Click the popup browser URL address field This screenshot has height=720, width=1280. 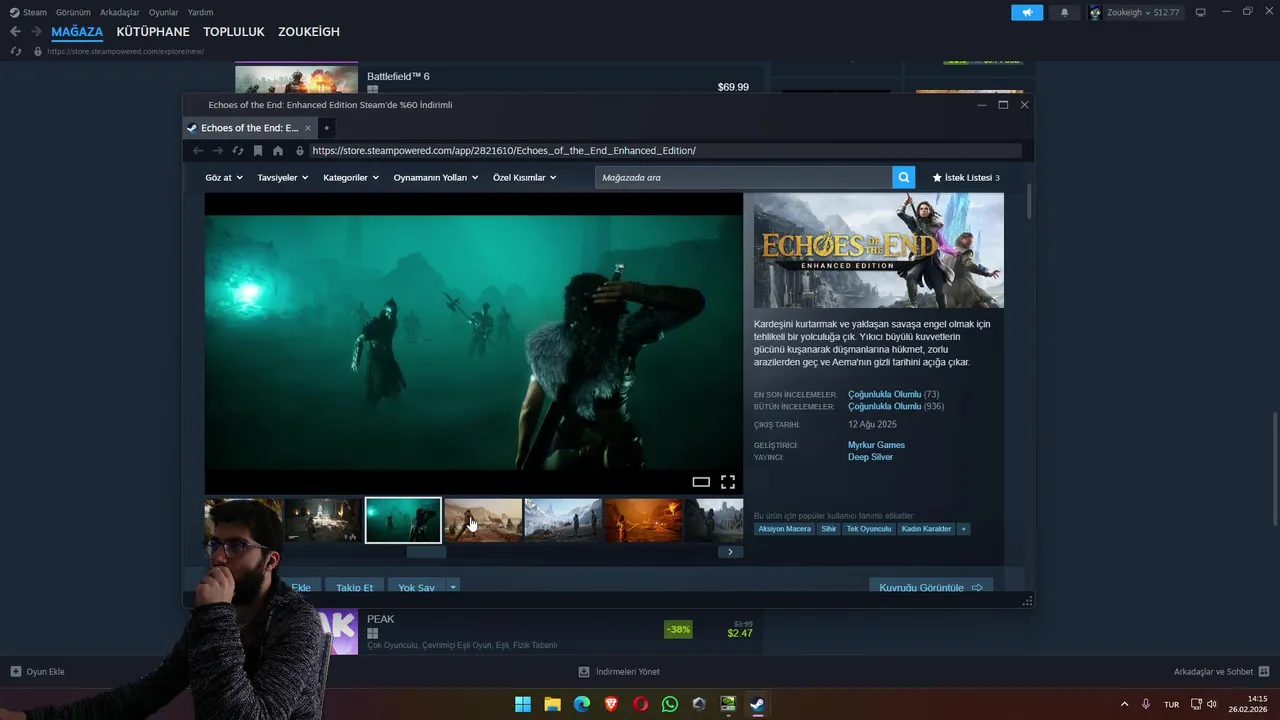point(665,151)
